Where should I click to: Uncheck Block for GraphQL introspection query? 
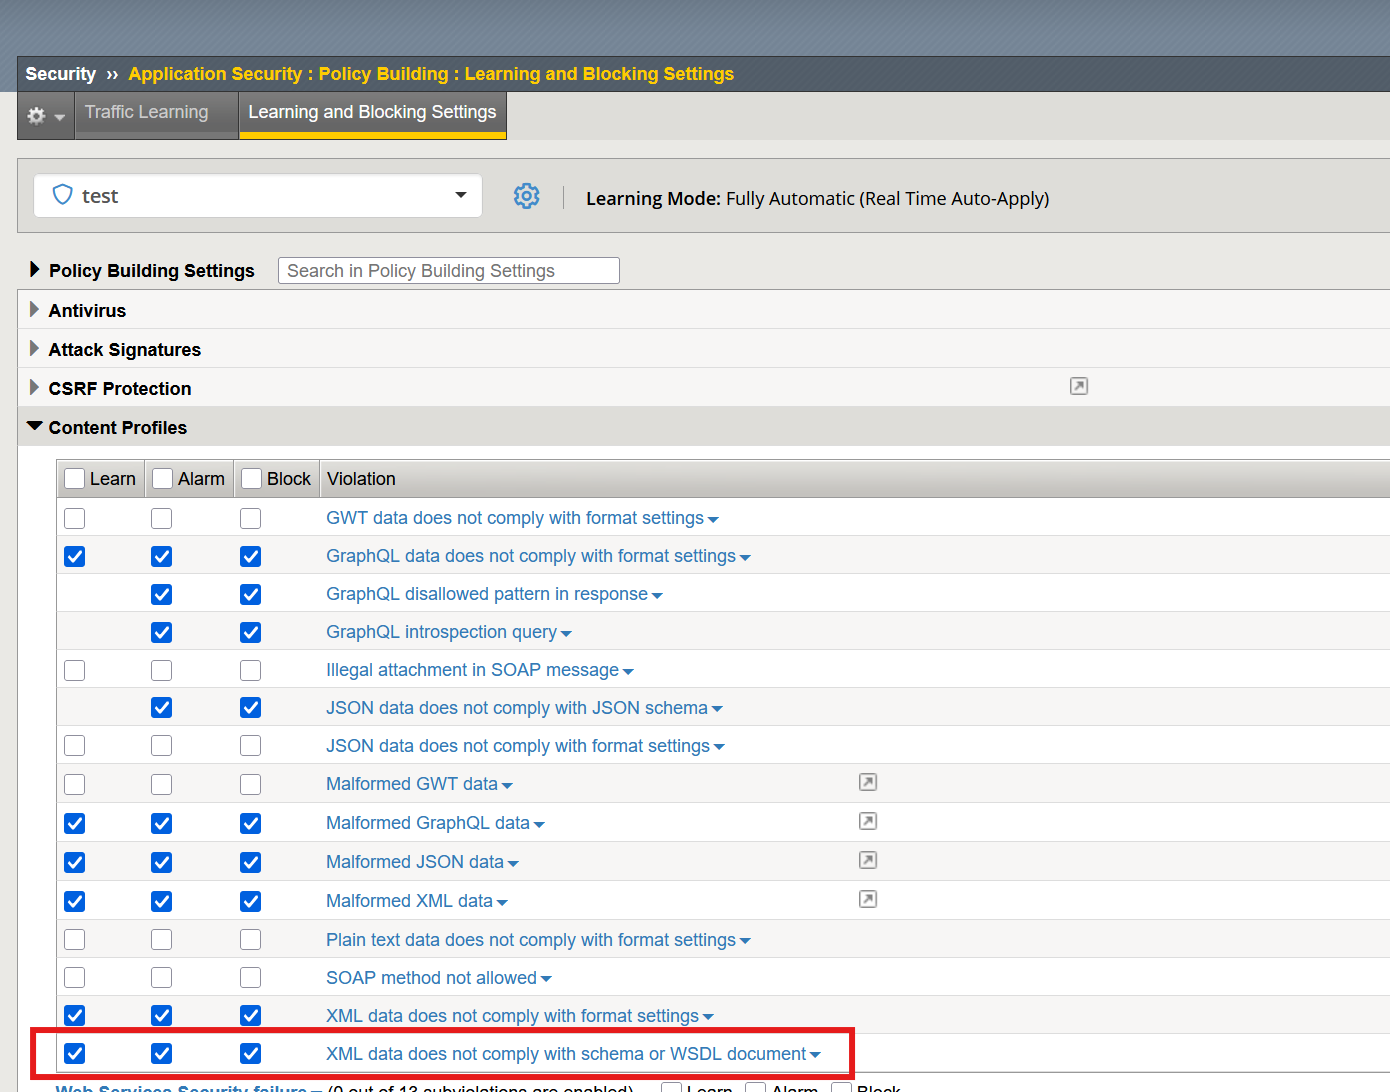(x=250, y=632)
